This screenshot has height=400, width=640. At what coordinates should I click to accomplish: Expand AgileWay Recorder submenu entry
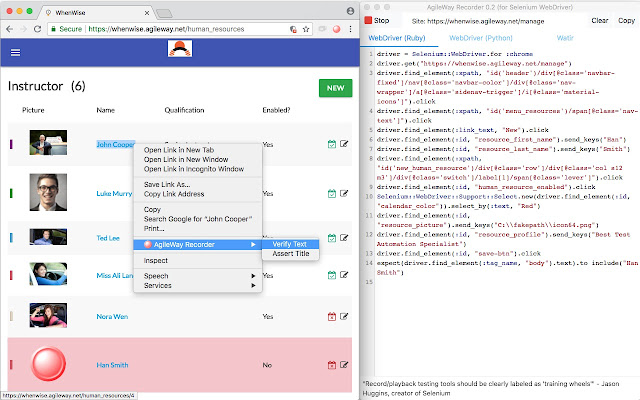[x=198, y=244]
